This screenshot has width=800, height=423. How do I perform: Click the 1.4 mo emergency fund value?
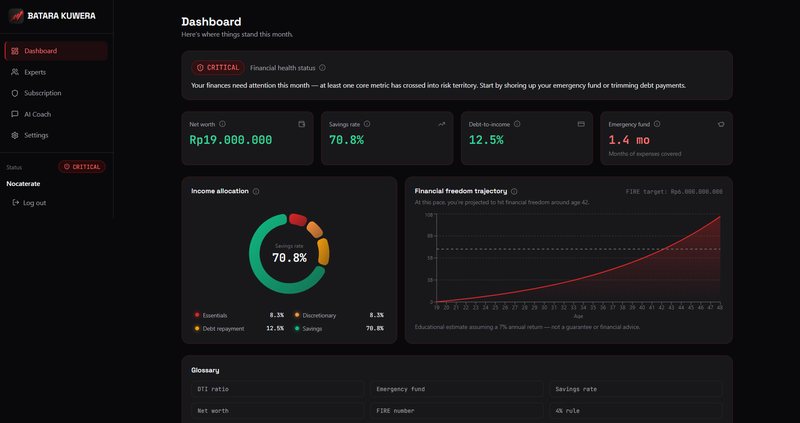[x=629, y=140]
